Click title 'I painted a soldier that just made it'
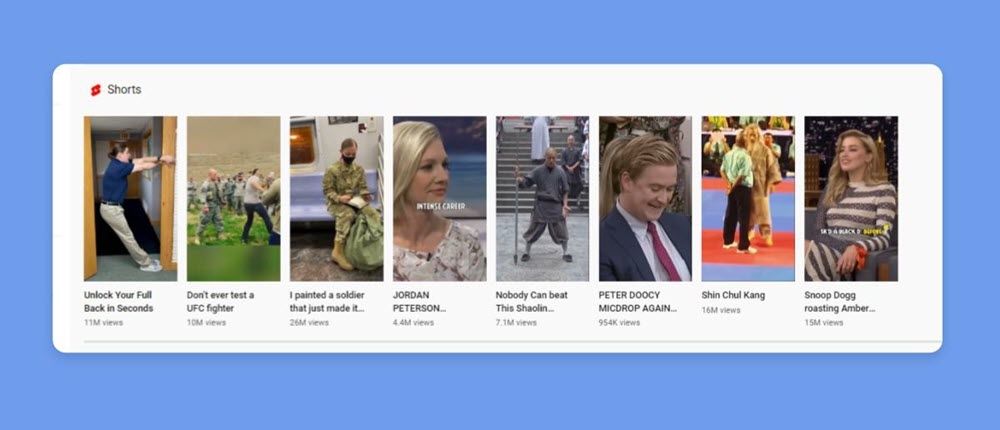 point(328,302)
